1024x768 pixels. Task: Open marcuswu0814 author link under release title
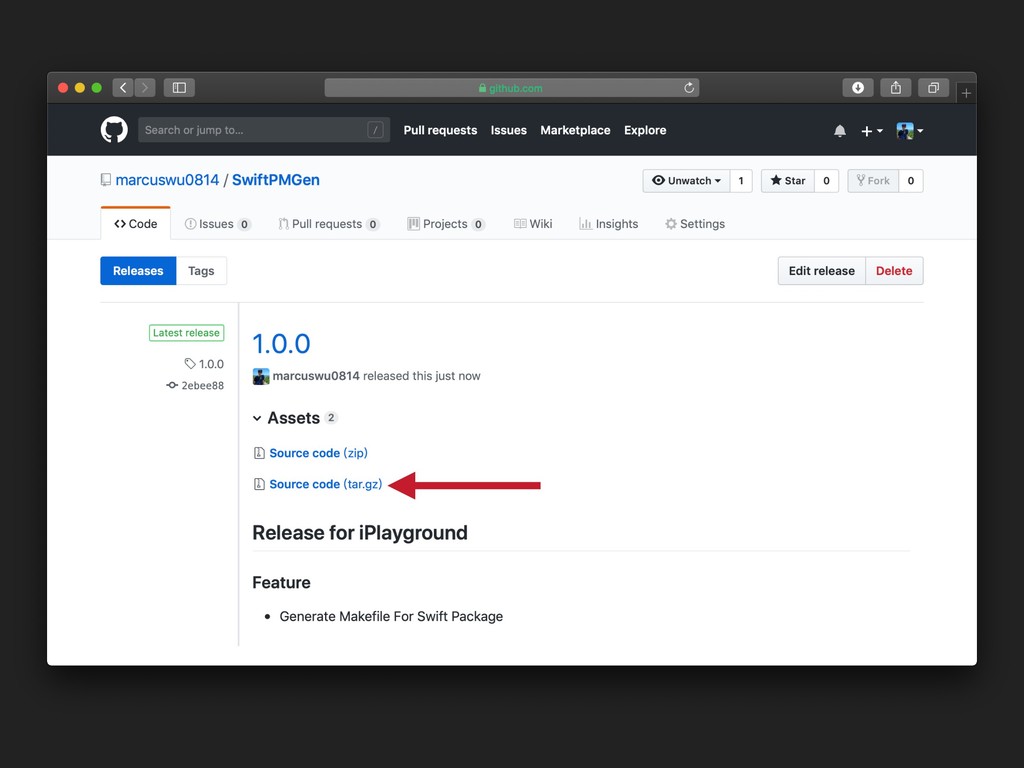pos(316,376)
